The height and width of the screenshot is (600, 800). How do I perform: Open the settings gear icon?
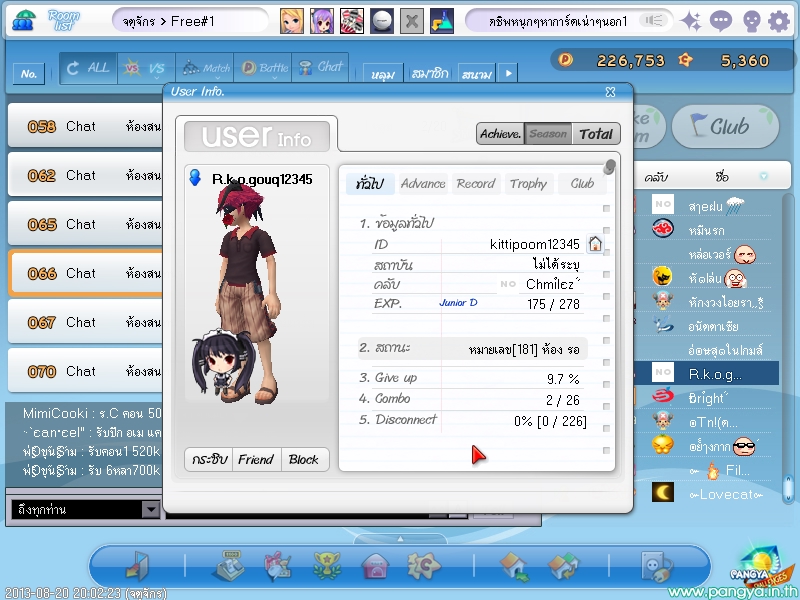(779, 21)
